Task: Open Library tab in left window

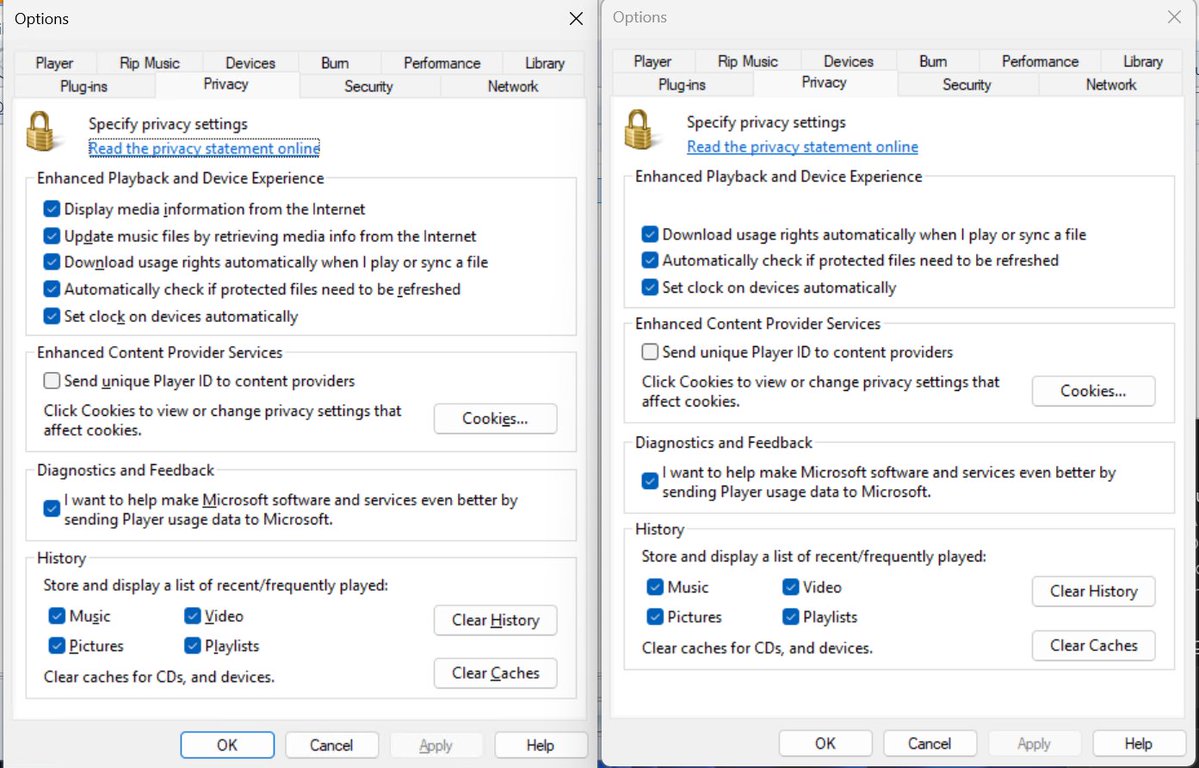Action: click(544, 63)
